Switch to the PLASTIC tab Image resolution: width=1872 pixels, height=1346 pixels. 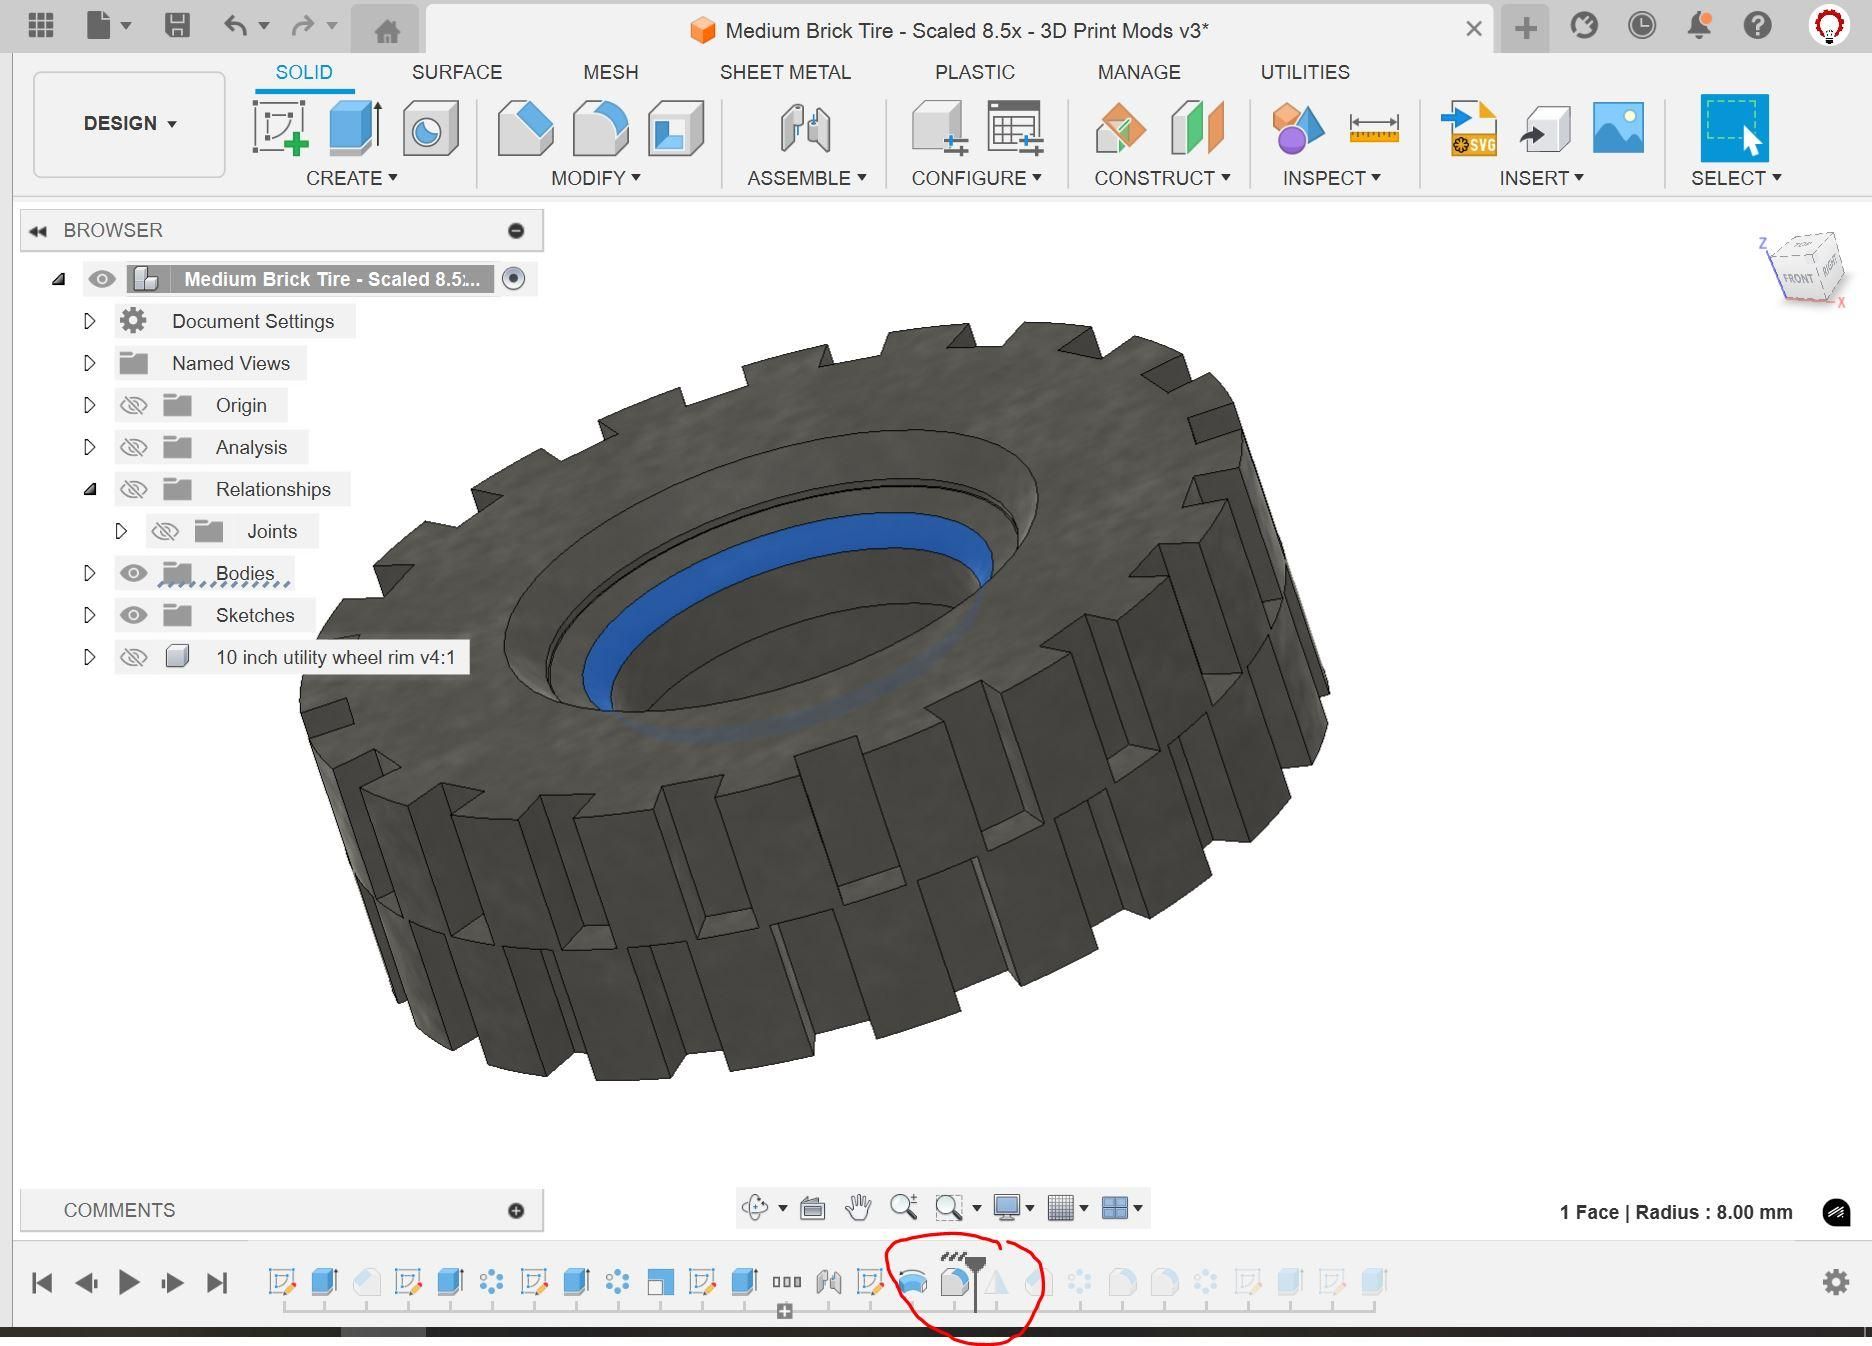tap(975, 72)
